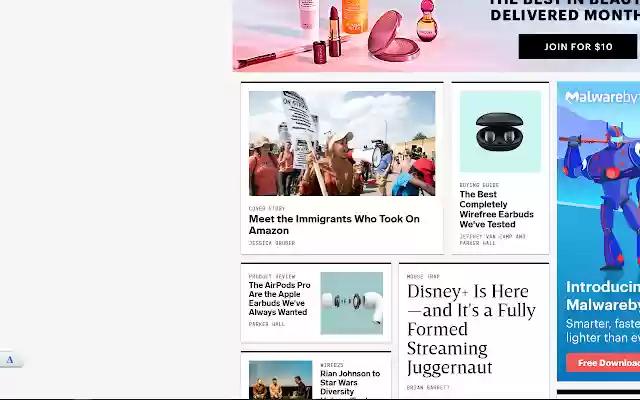Click the Malwarebytes robot illustration
The width and height of the screenshot is (640, 400).
(601, 196)
